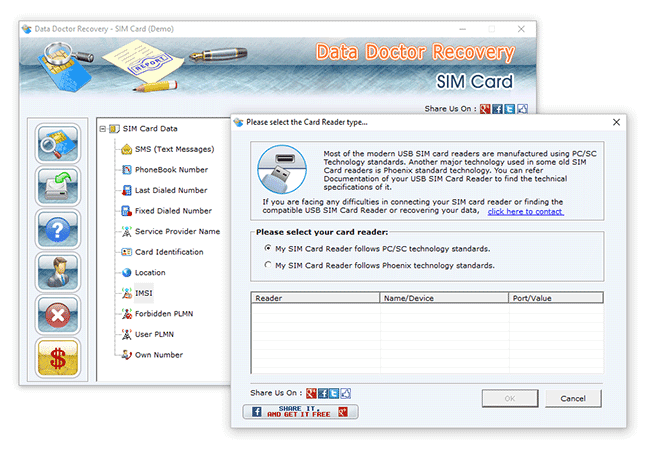650x450 pixels.
Task: Click Twitter share icon in dialog
Action: pyautogui.click(x=334, y=393)
